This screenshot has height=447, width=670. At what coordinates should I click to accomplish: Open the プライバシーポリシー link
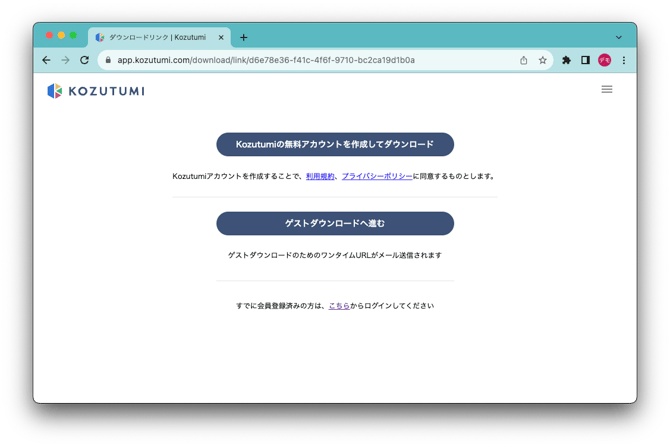pyautogui.click(x=377, y=176)
